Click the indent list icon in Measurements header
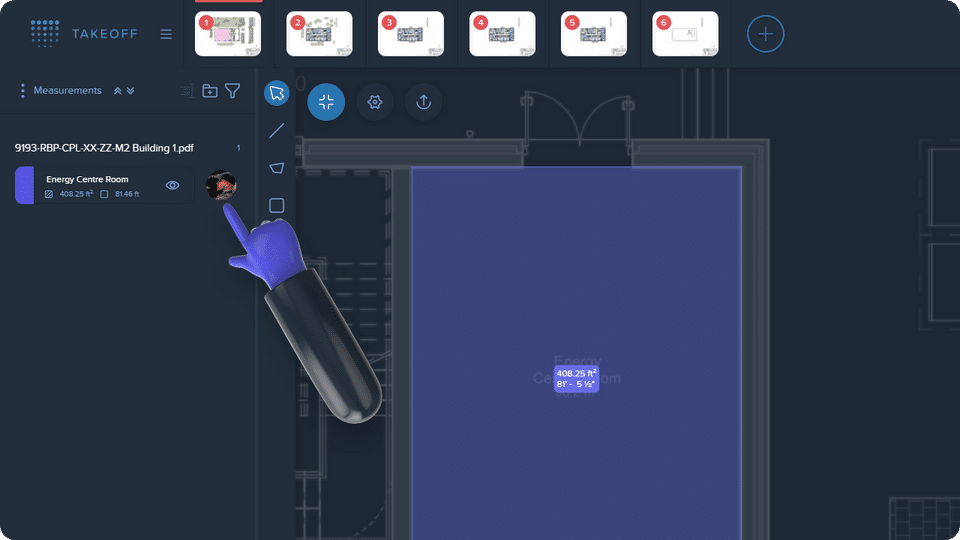 pos(187,91)
